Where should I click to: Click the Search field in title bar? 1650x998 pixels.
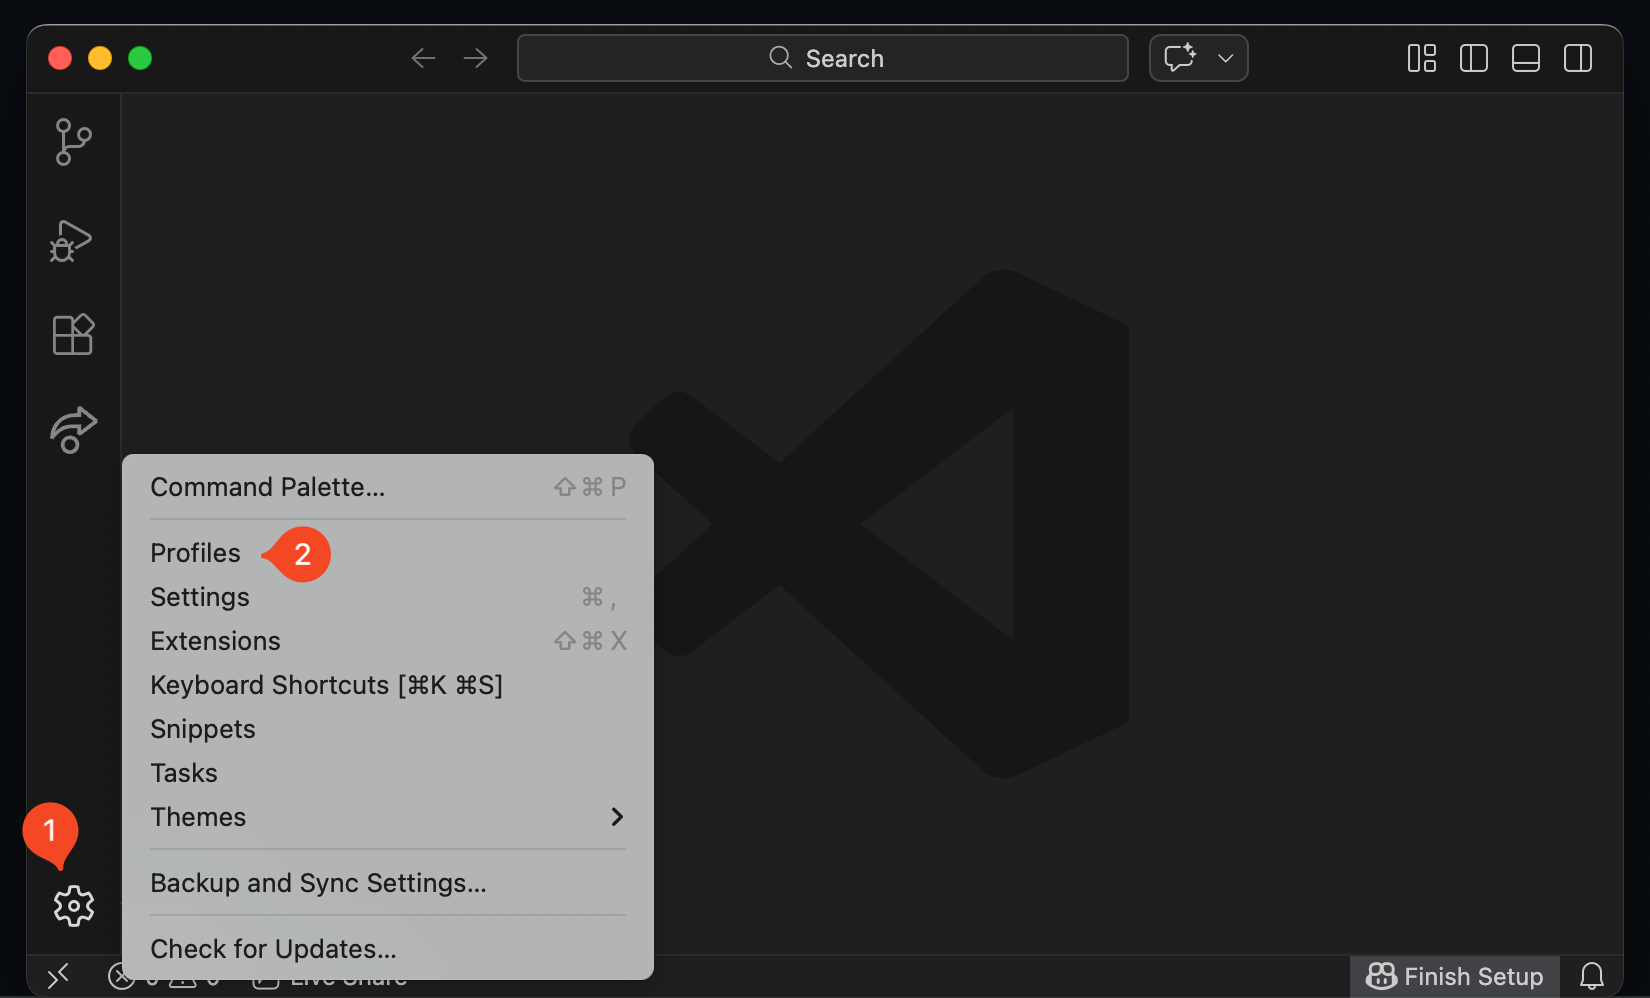click(823, 58)
